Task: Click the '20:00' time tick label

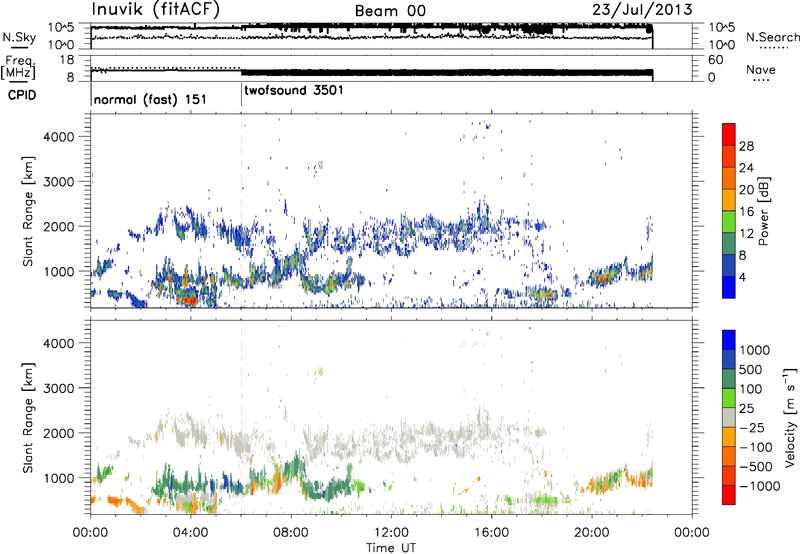Action: tap(592, 533)
